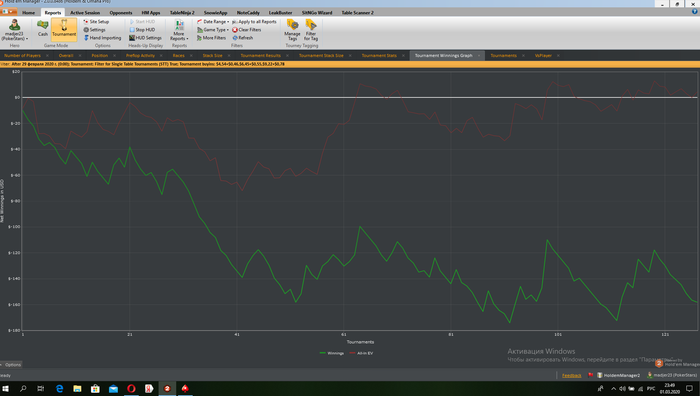Open Settings in the Options group
This screenshot has height=396, width=700.
(x=94, y=29)
